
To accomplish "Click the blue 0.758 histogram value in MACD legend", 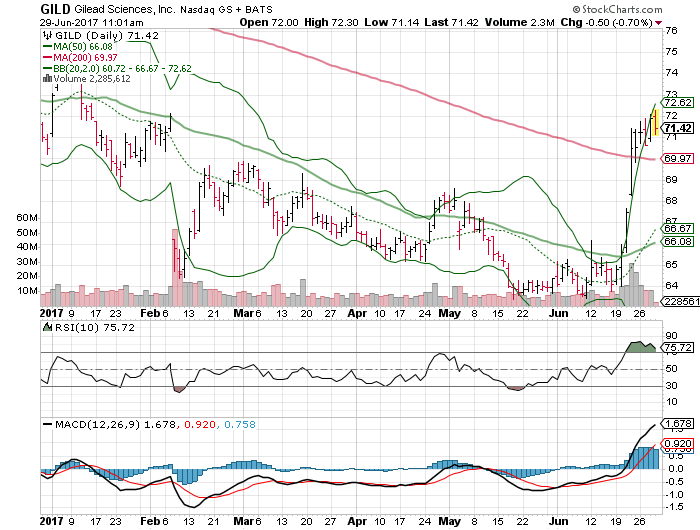I will (x=239, y=424).
